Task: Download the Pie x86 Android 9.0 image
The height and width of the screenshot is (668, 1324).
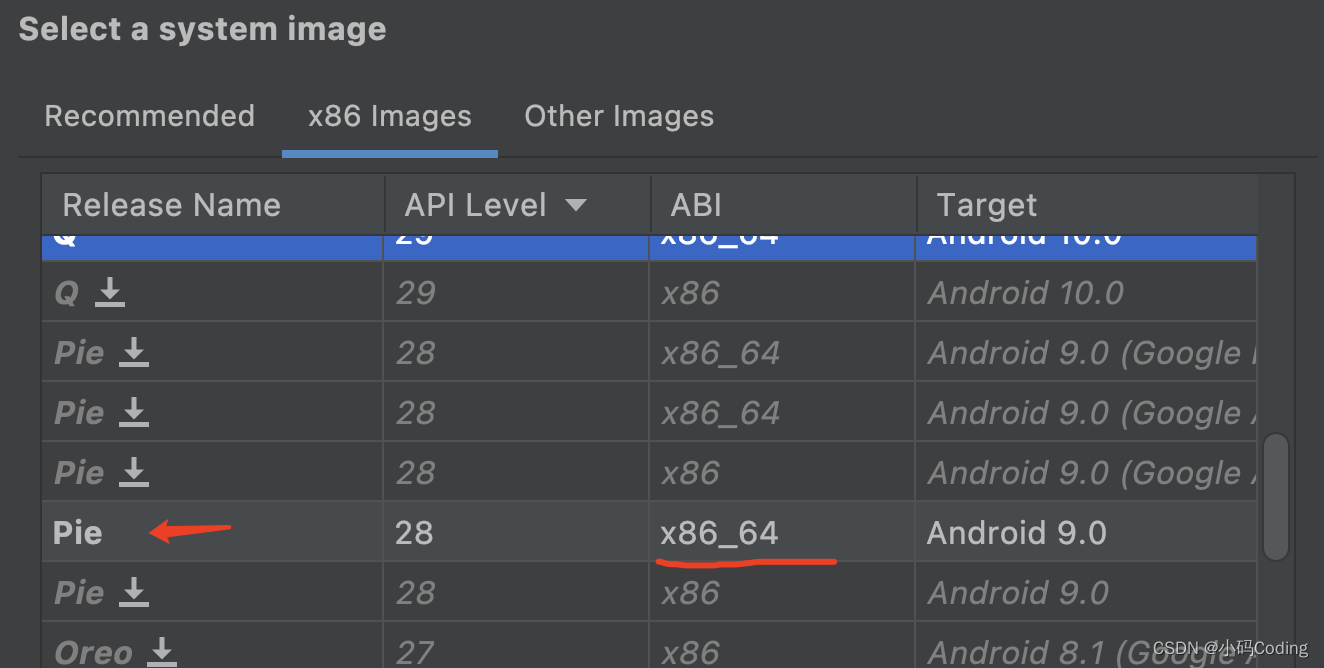Action: 134,593
